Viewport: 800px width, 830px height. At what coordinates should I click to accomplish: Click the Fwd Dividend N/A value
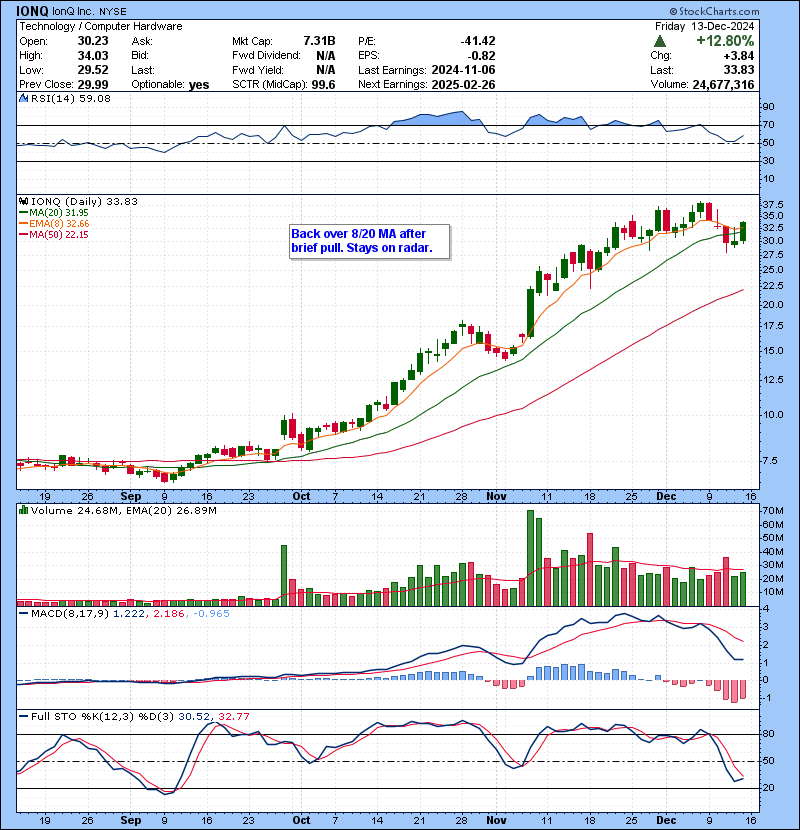pyautogui.click(x=326, y=56)
